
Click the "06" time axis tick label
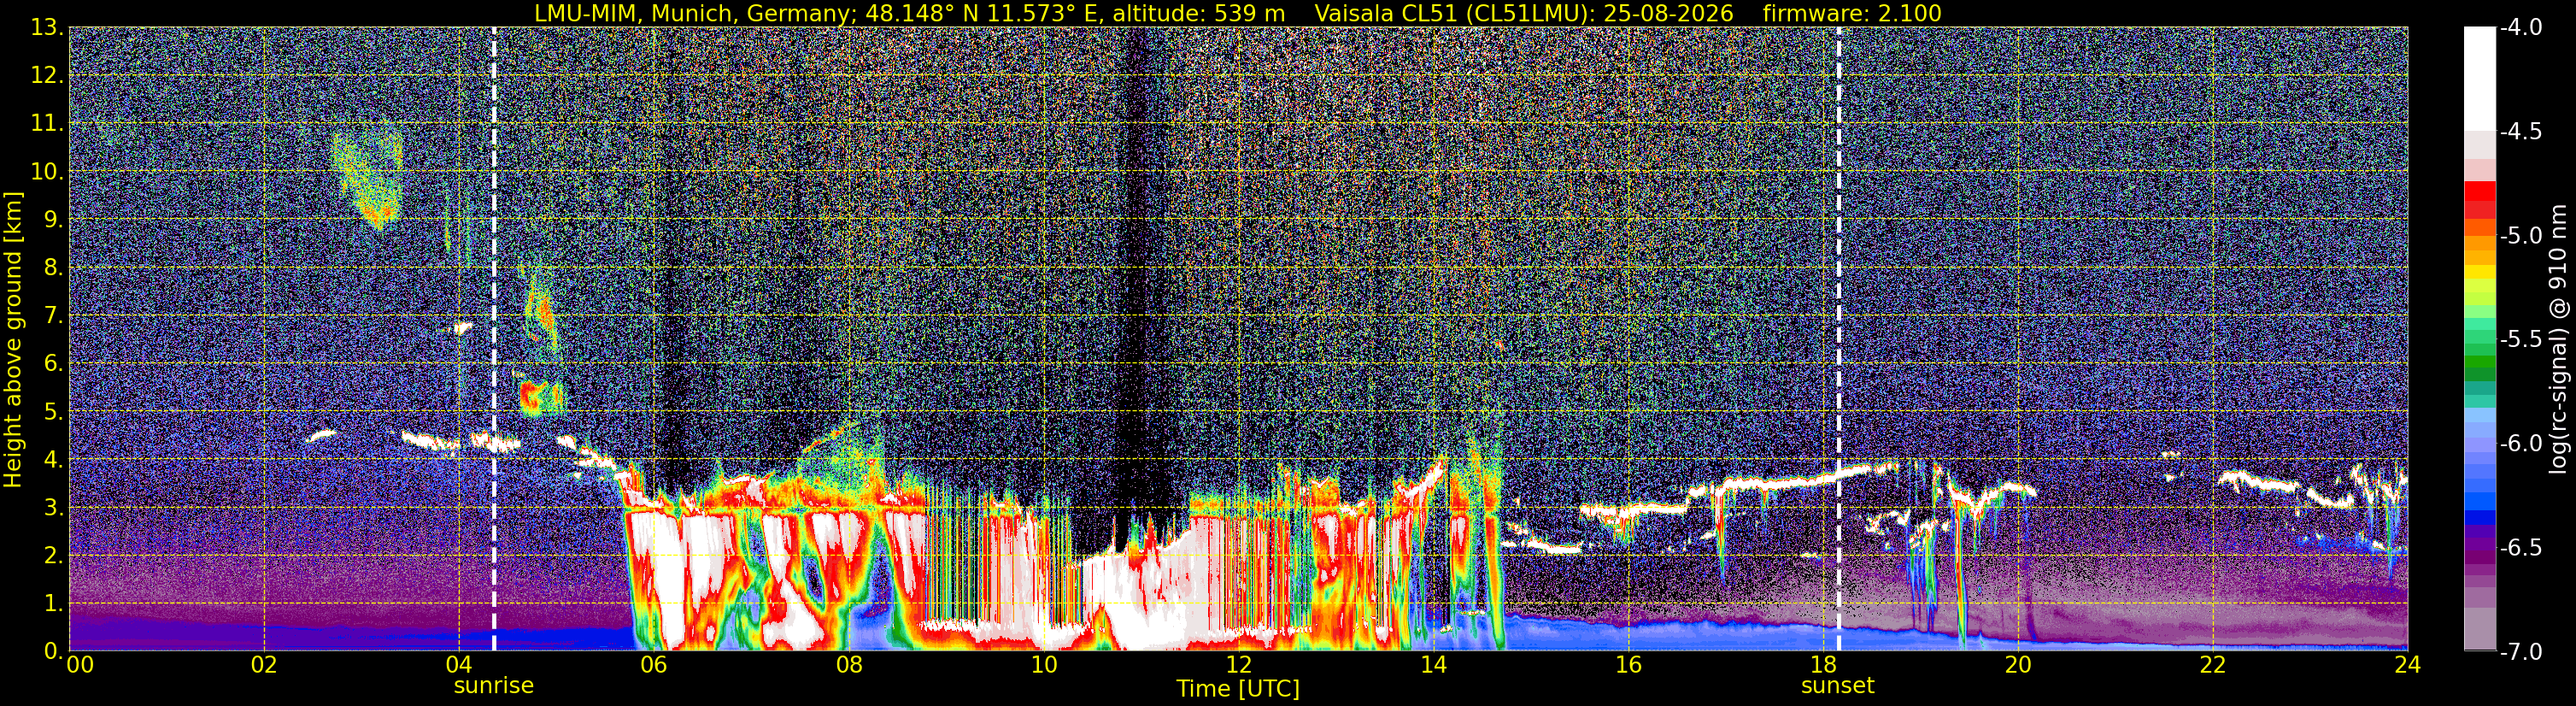click(654, 665)
